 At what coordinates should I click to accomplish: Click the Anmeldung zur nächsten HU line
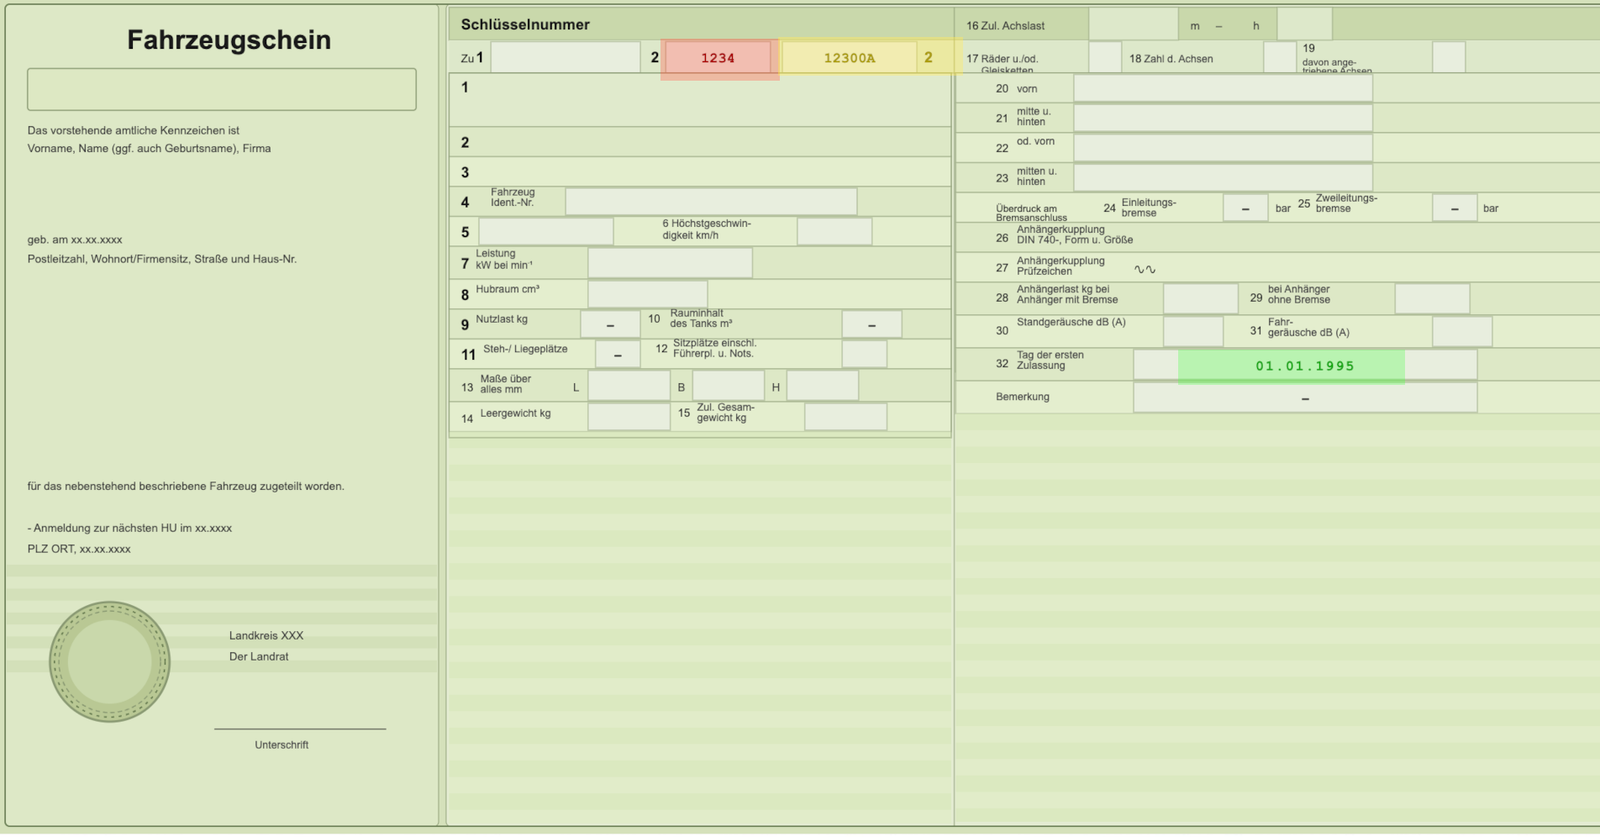(x=130, y=528)
